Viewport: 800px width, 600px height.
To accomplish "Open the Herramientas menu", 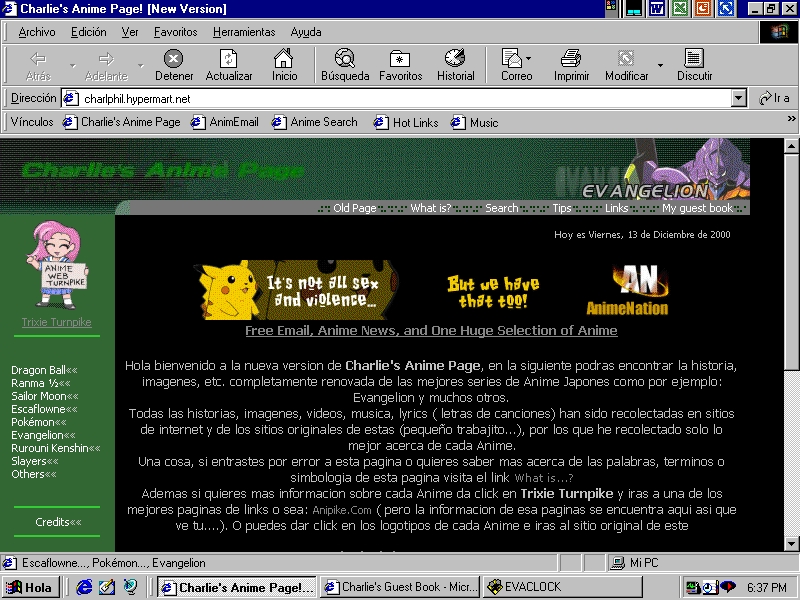I will point(244,32).
